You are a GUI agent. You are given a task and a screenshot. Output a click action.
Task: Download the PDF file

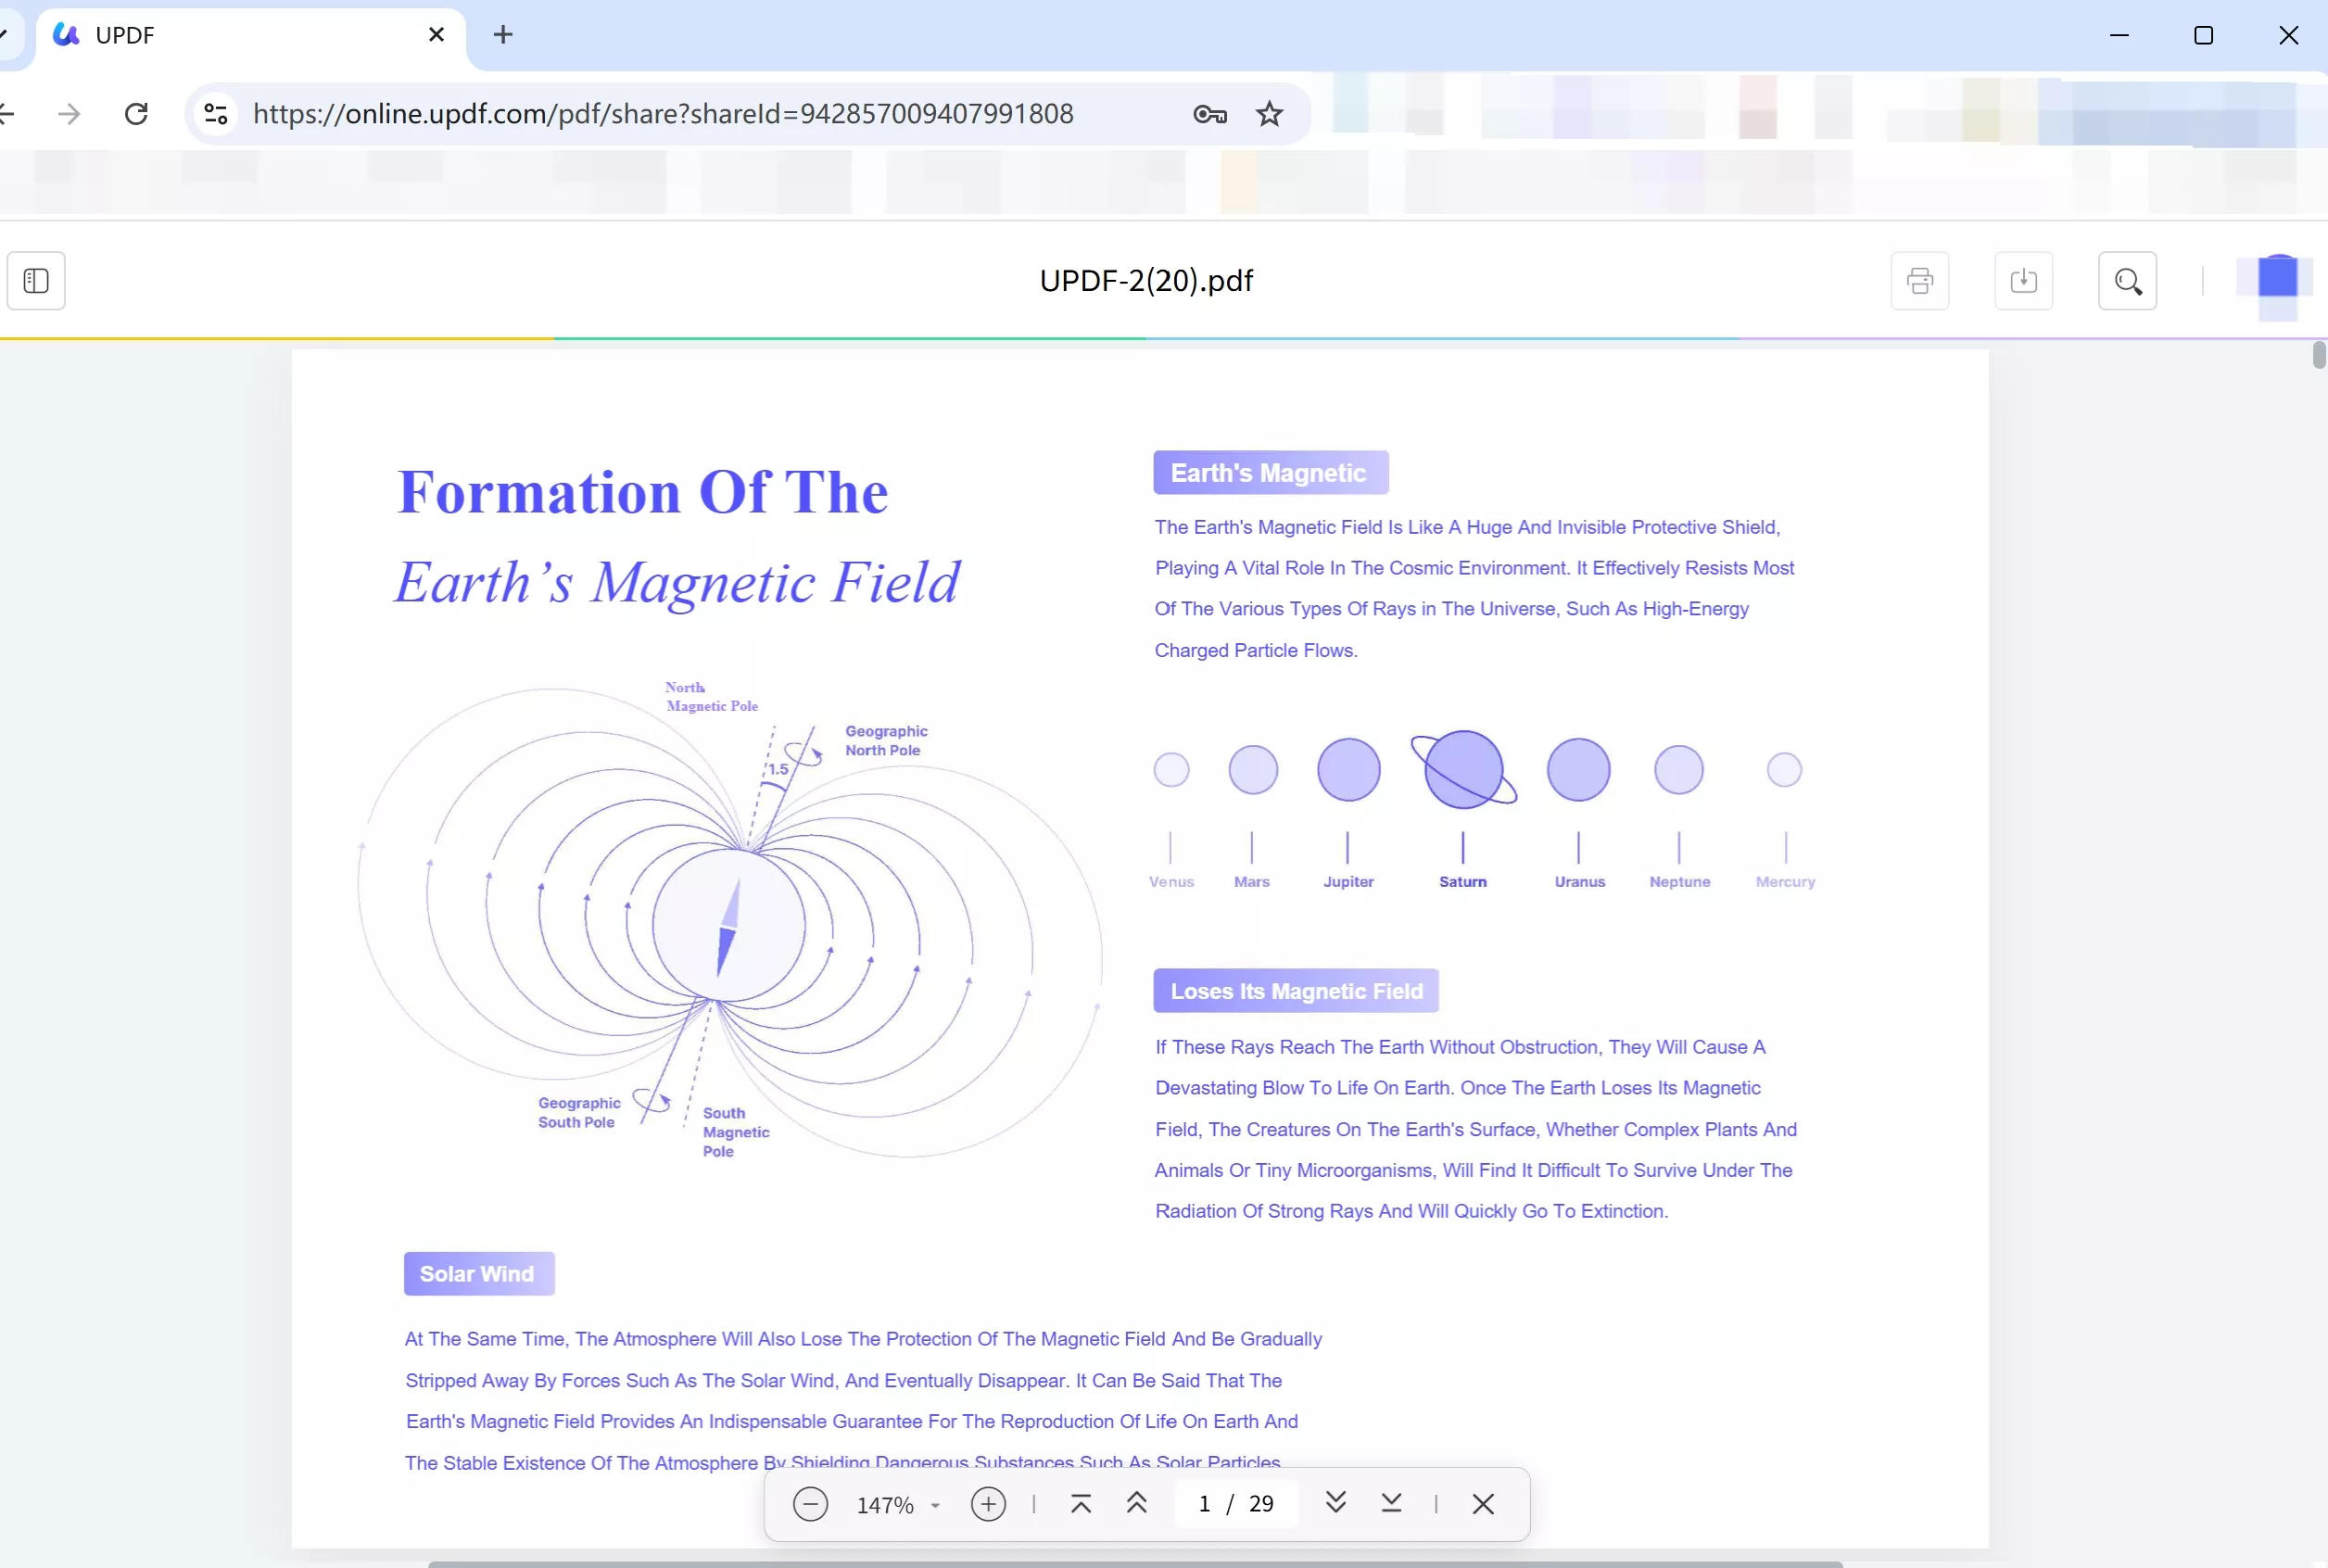tap(2023, 281)
